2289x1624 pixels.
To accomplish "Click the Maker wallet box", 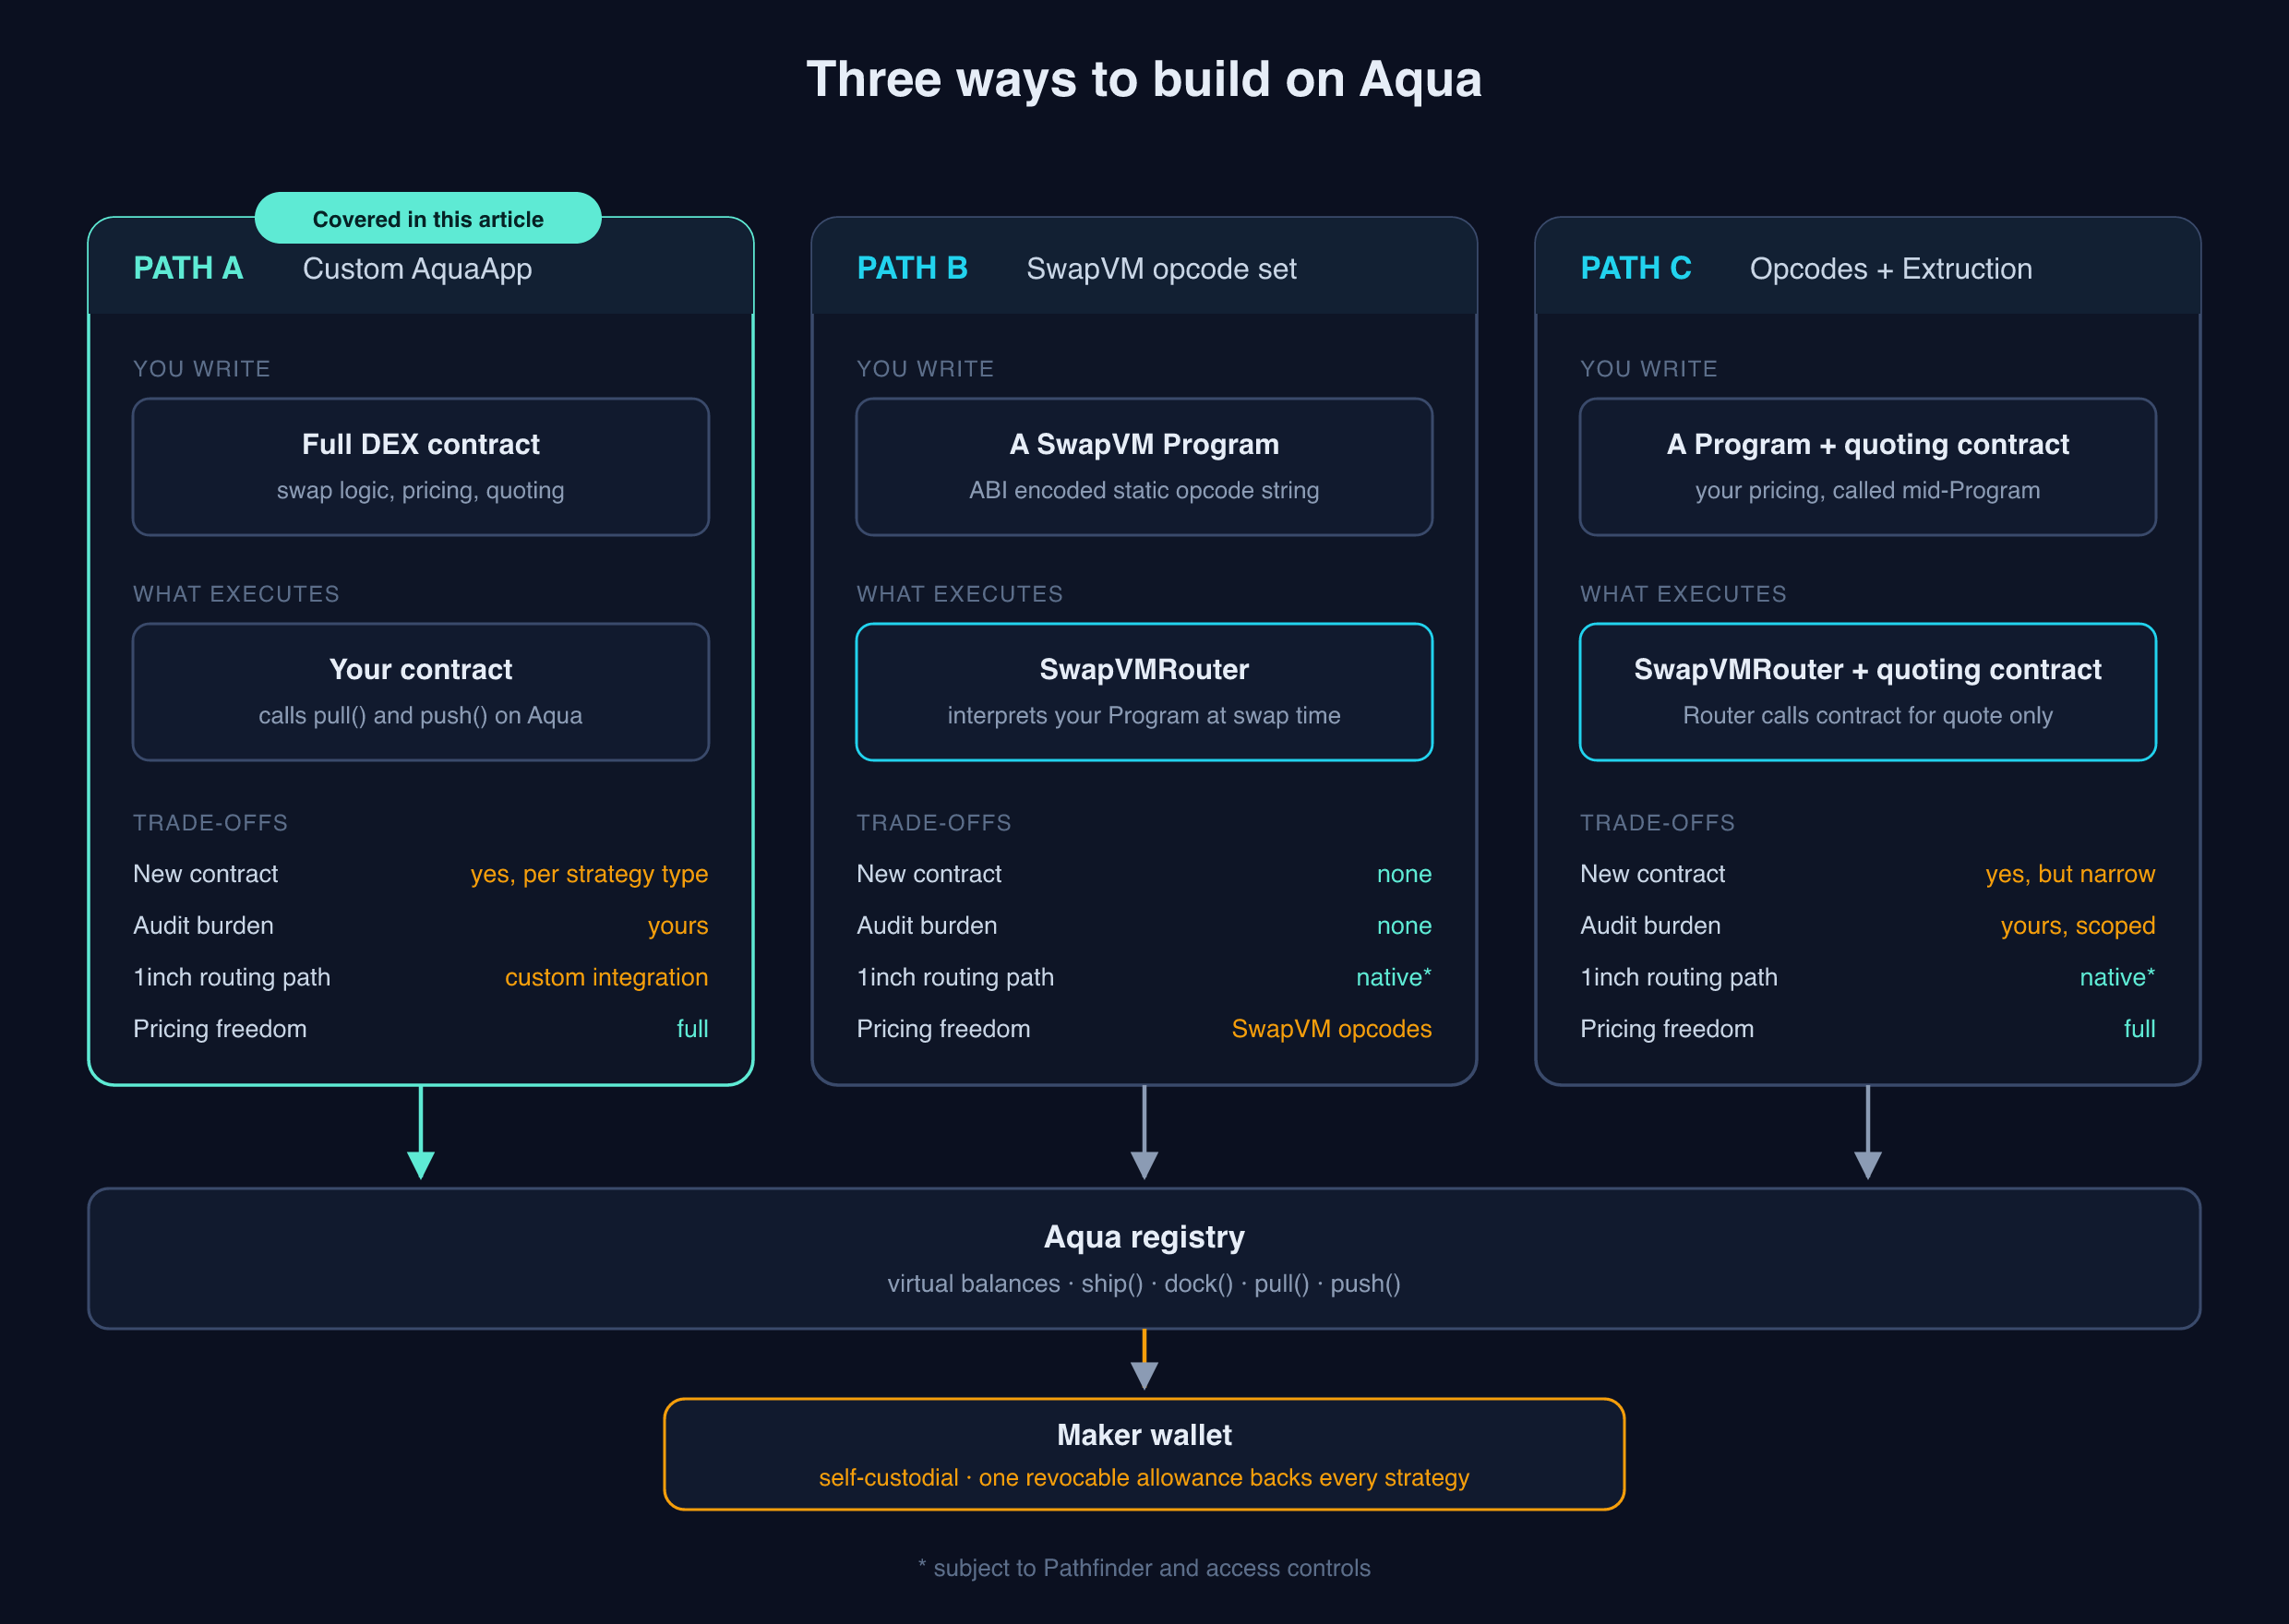I will click(1144, 1454).
